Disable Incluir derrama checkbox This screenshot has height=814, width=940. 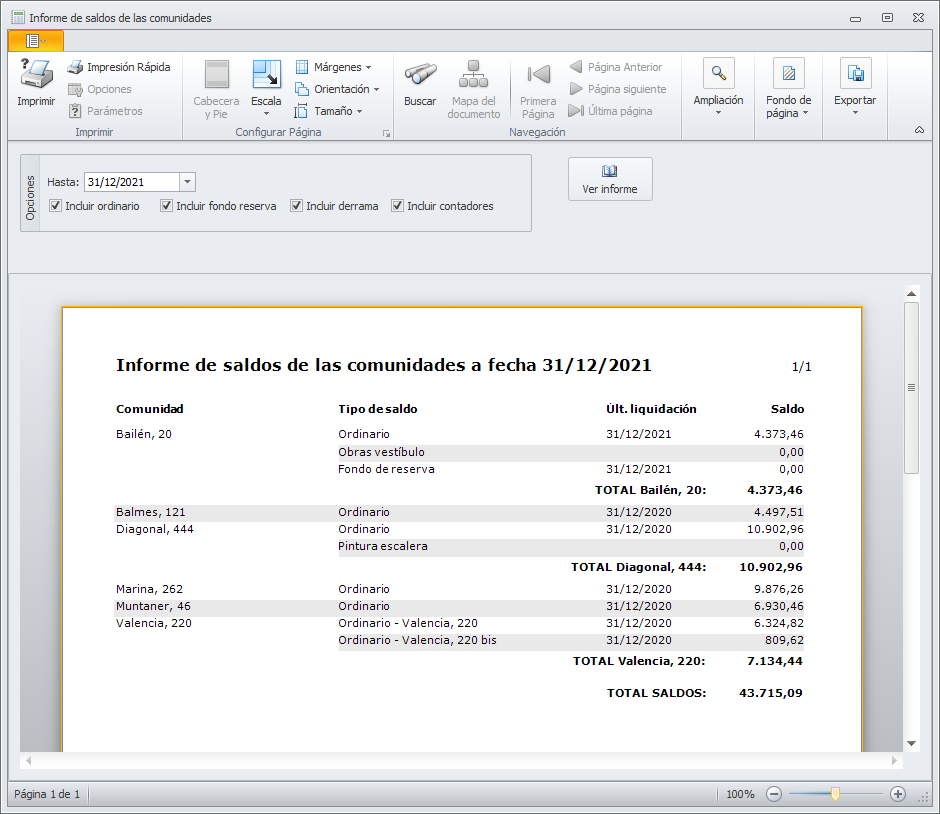(x=297, y=206)
